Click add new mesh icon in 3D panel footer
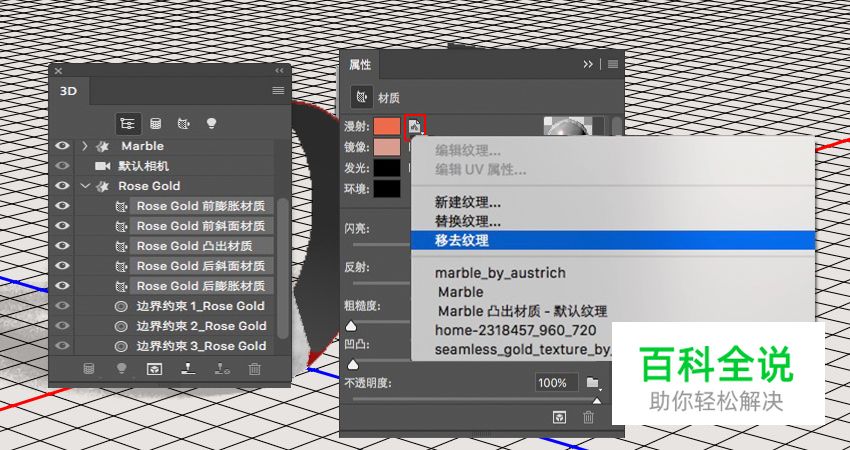 88,369
